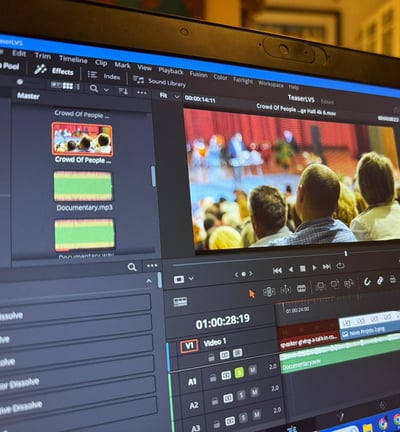Expand chevron next to media pool search

[106, 90]
